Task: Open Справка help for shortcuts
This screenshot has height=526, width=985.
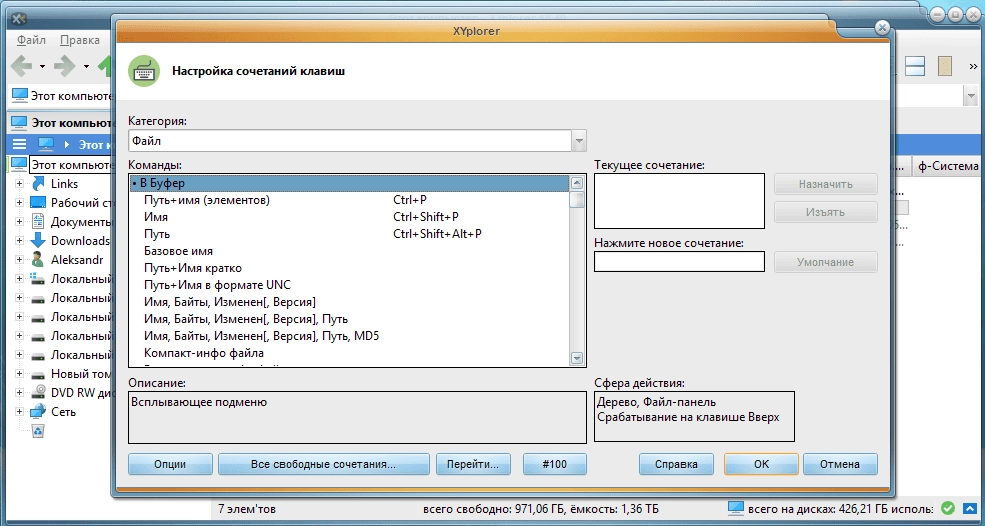Action: pos(676,464)
